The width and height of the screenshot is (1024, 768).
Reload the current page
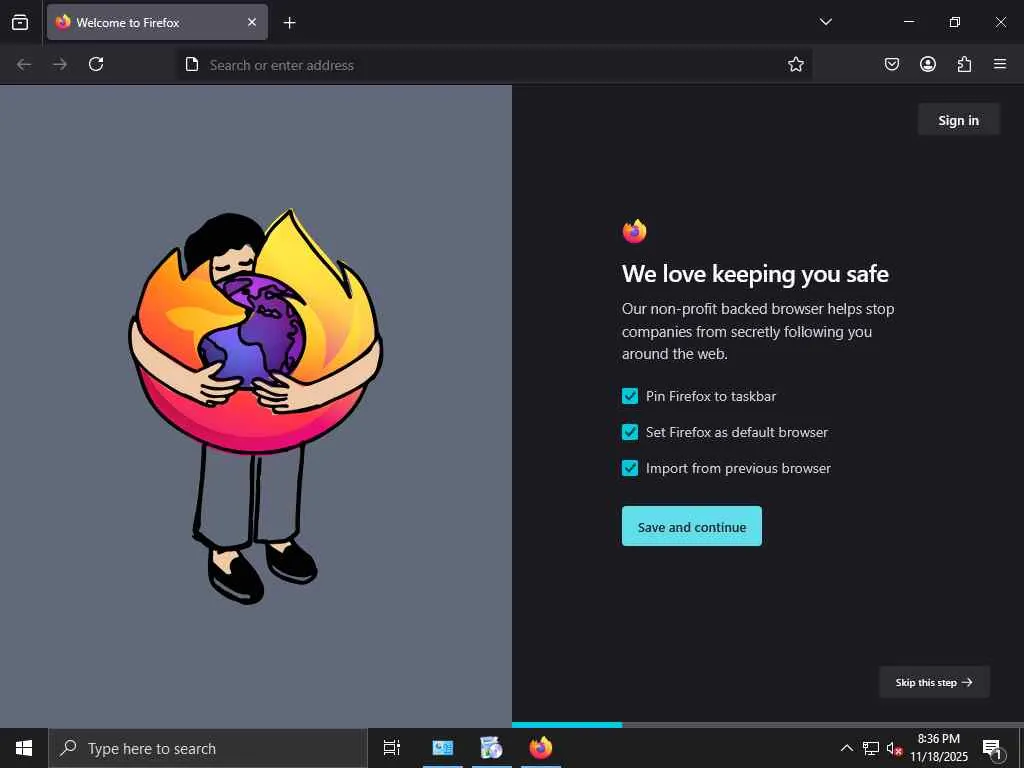[x=96, y=64]
